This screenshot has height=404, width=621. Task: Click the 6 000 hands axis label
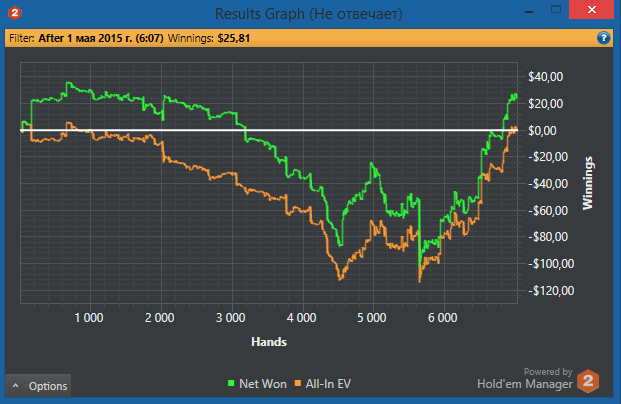point(443,318)
